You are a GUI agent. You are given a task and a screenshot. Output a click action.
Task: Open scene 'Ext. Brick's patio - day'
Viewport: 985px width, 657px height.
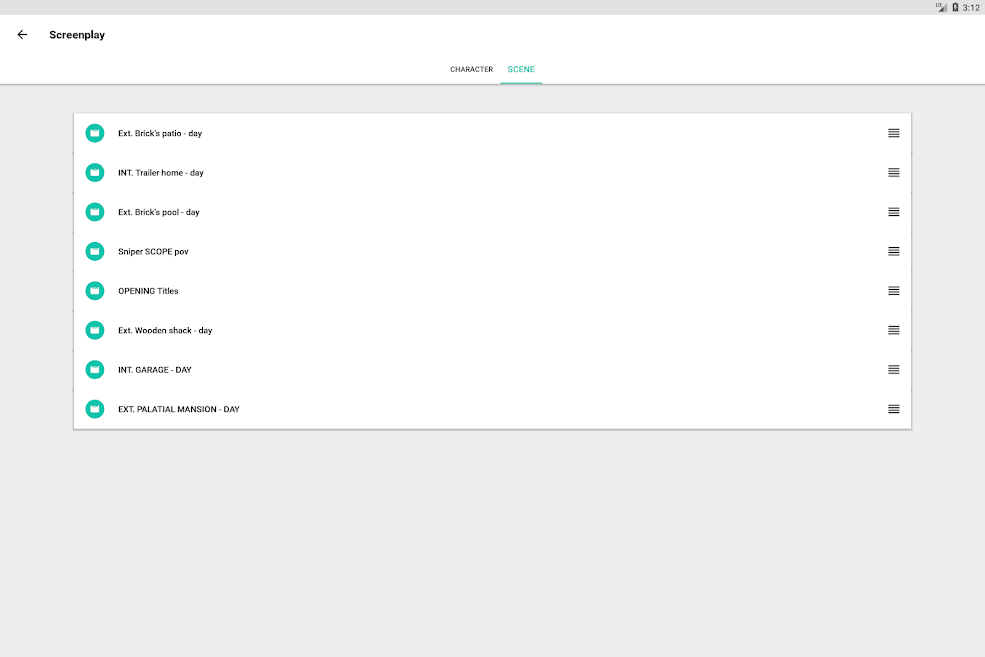pos(492,133)
